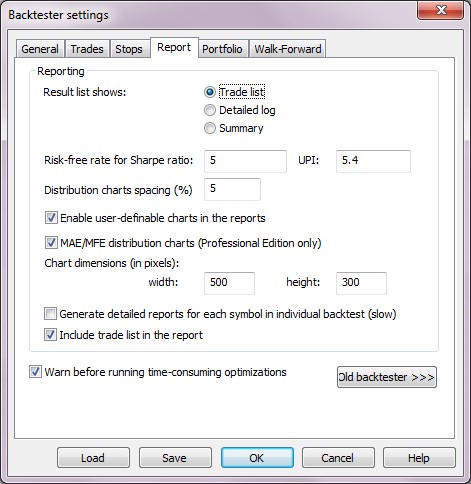The image size is (471, 484).
Task: Disable user-definable charts in reports
Action: coord(51,218)
